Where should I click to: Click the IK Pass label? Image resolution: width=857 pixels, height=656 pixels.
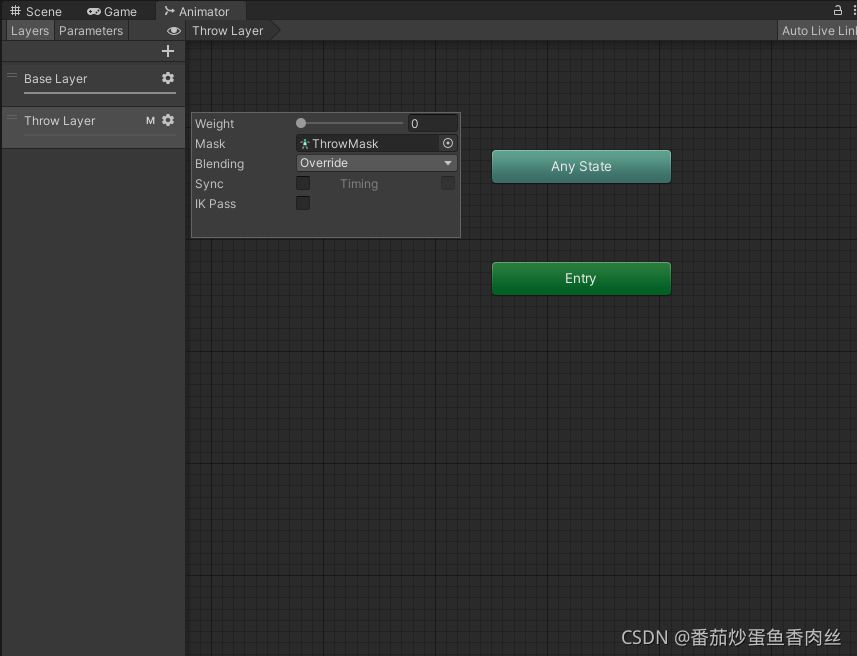click(216, 204)
